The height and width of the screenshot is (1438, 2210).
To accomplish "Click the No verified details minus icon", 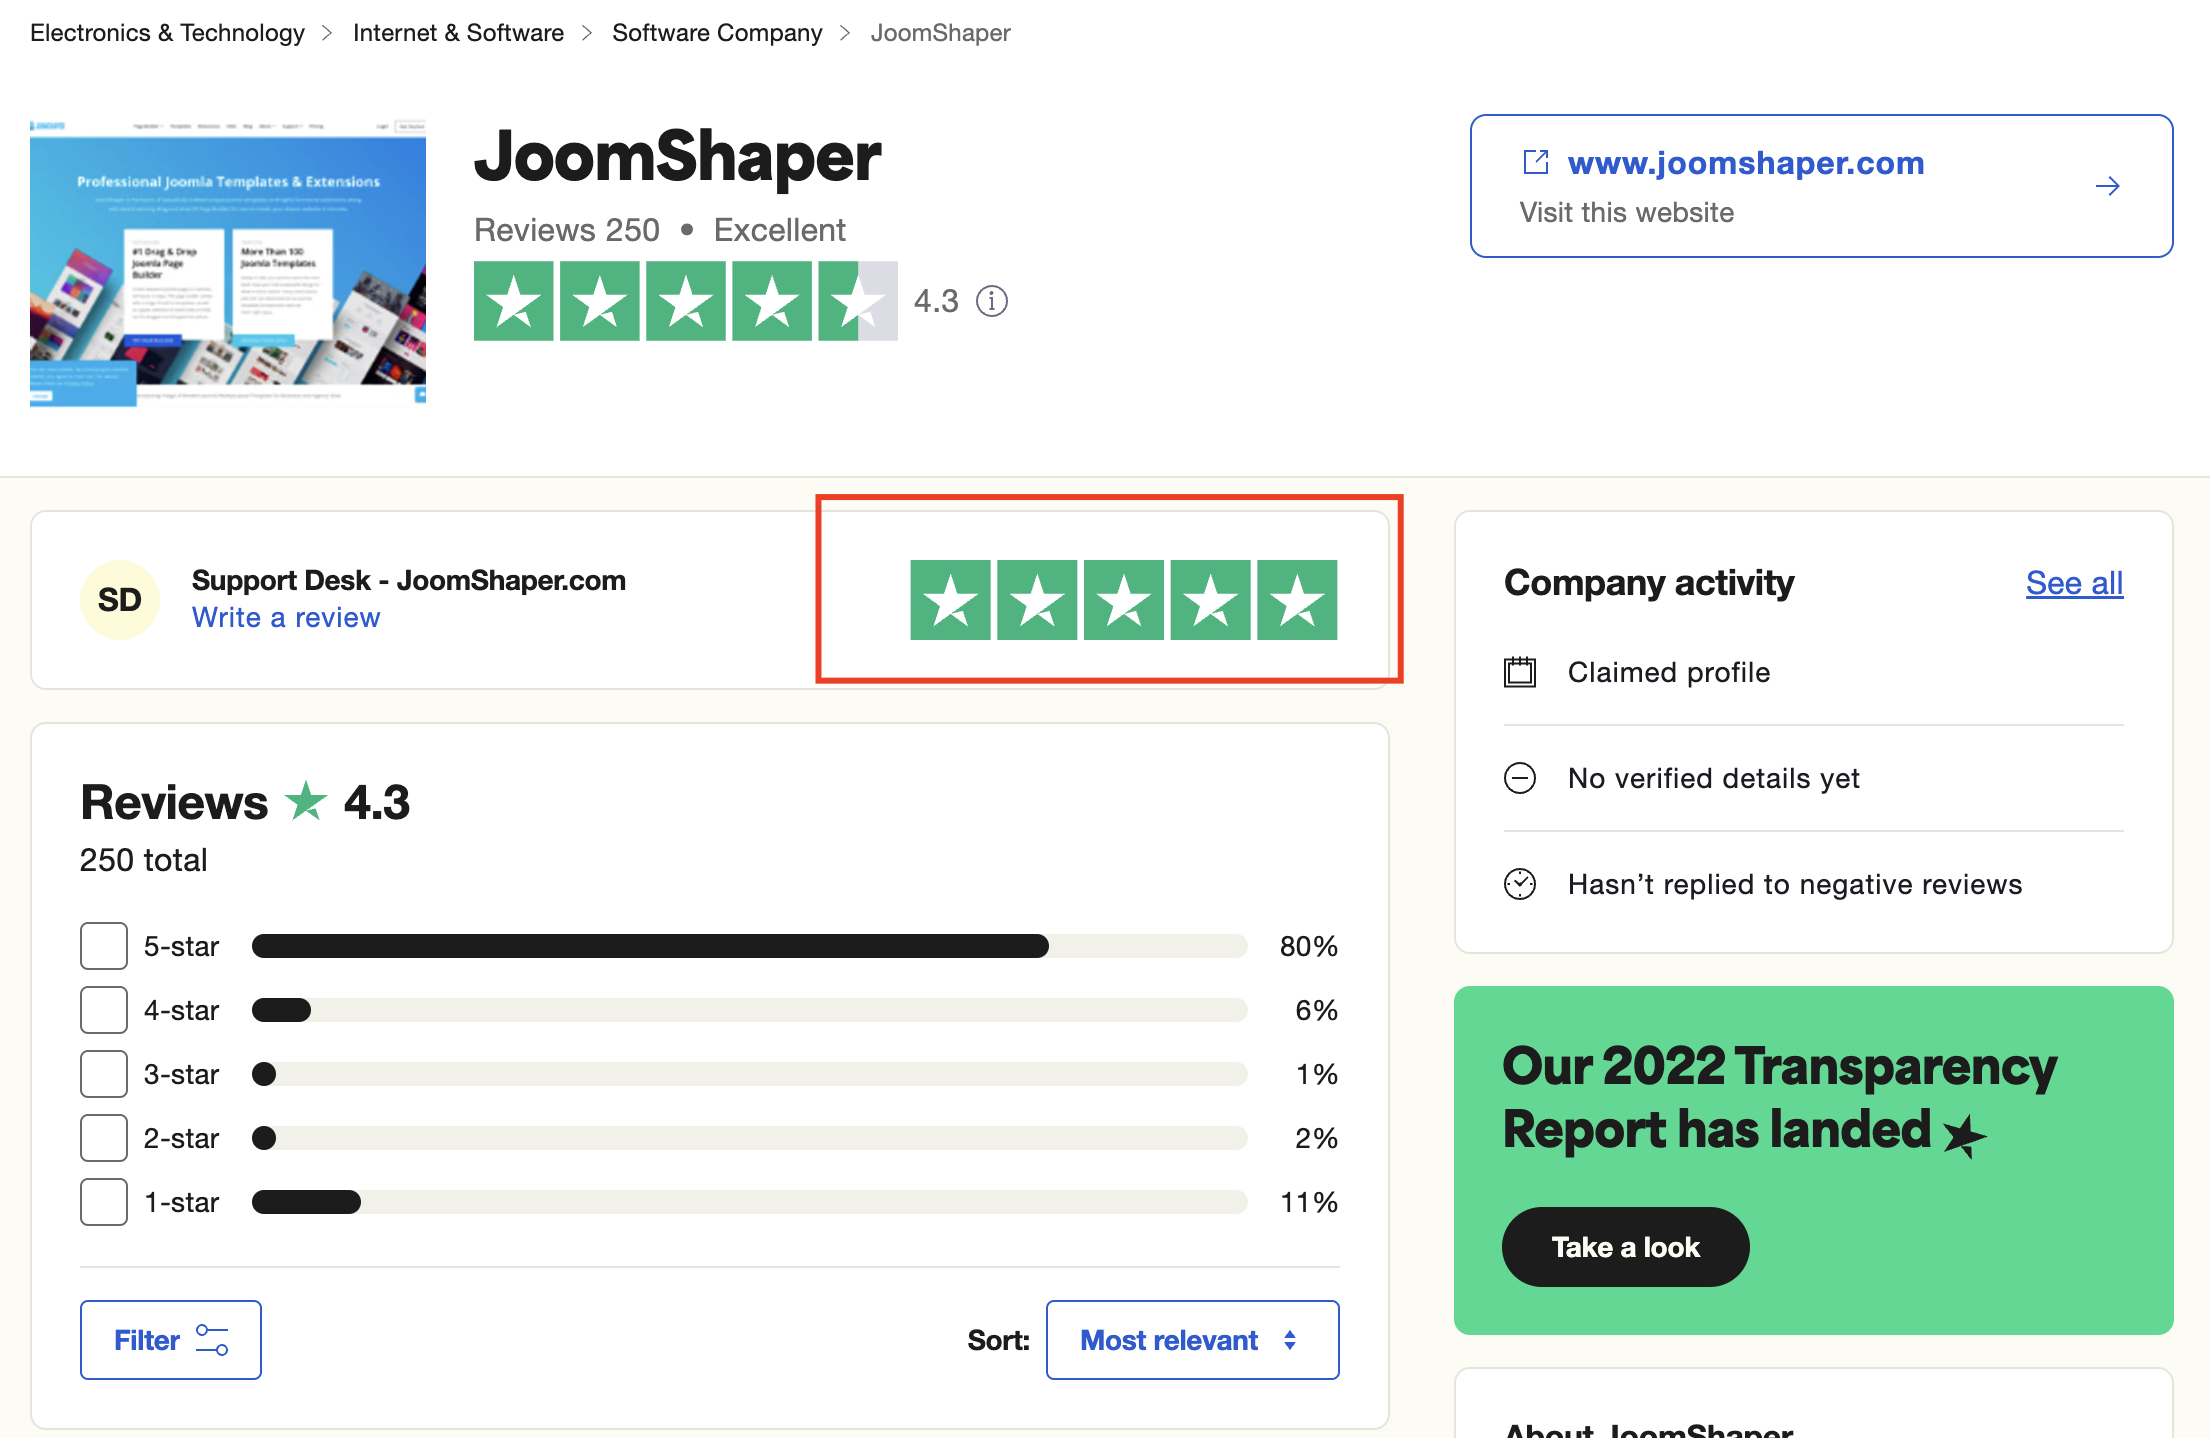I will point(1520,778).
